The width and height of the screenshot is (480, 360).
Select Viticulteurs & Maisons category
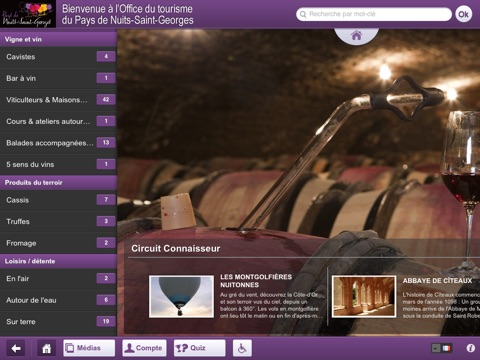58,100
